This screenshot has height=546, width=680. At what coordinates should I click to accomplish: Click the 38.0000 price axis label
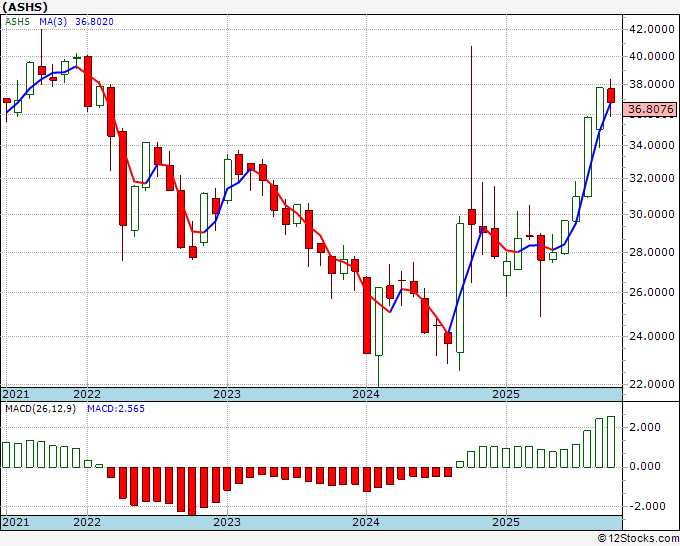coord(651,85)
